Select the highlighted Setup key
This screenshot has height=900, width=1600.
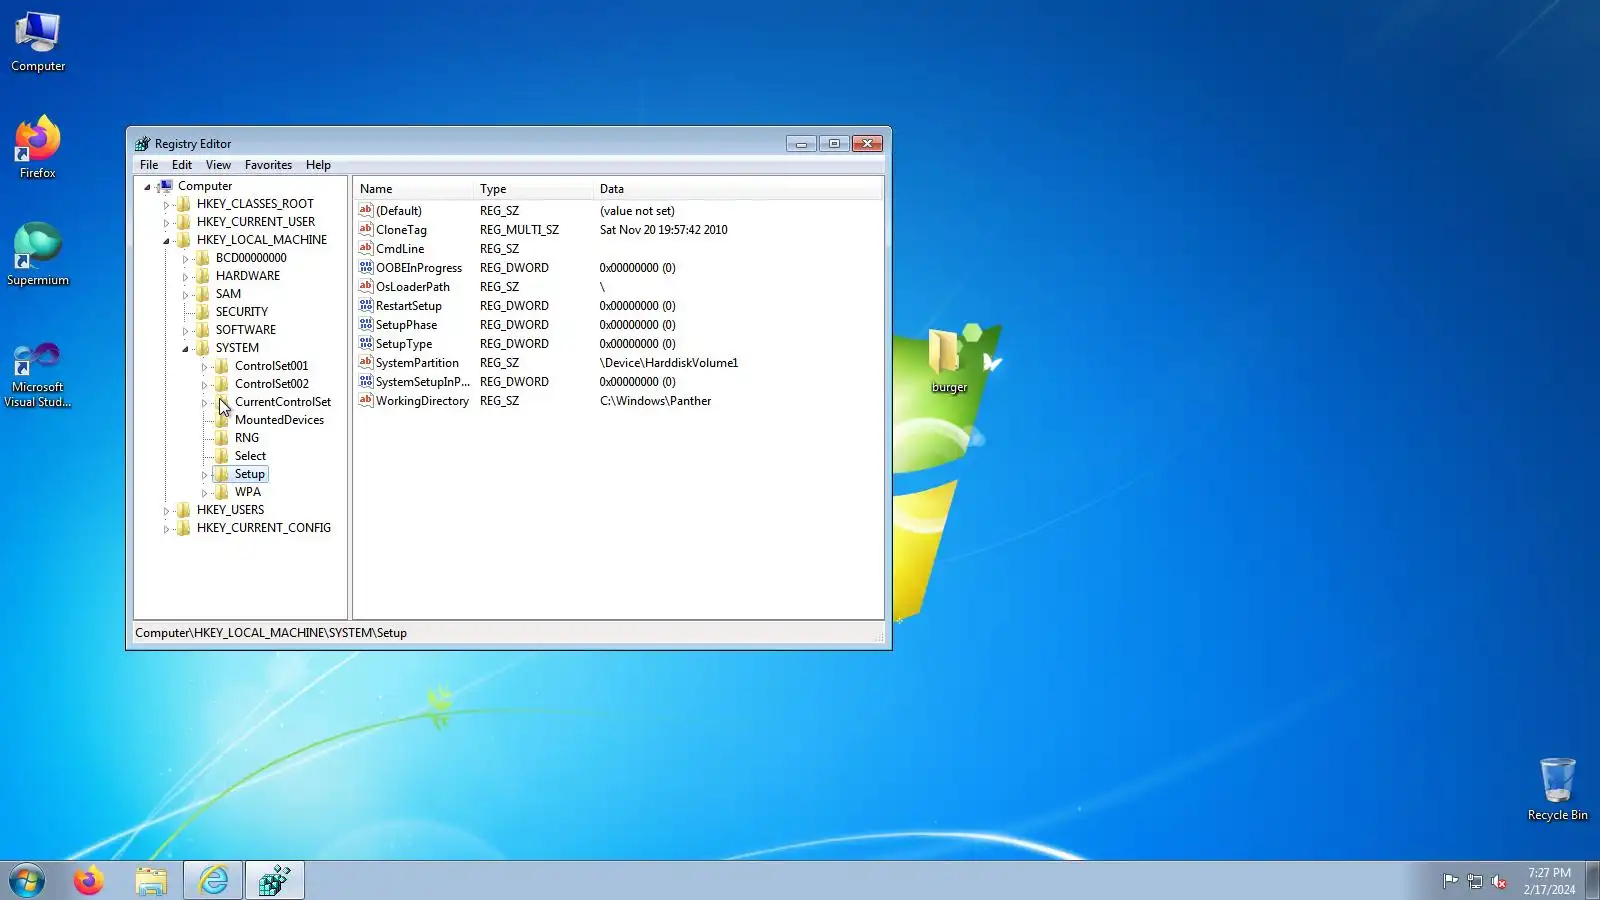click(250, 474)
